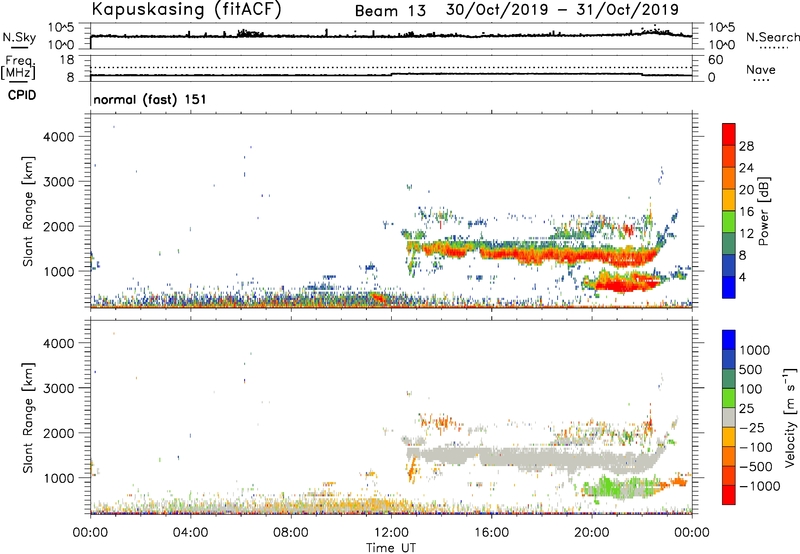The height and width of the screenshot is (554, 800).
Task: Select the "28" label on Power scale
Action: tap(746, 146)
